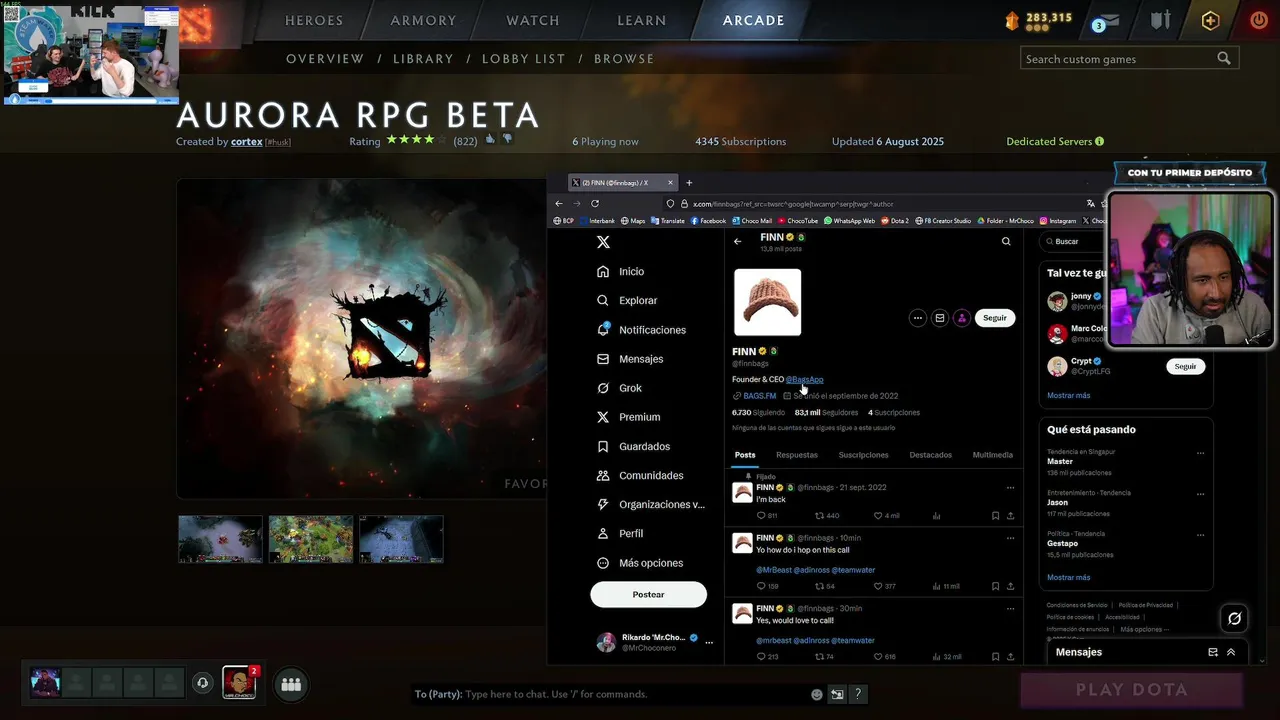Click purple subscribe icon next to Seguir
1280x720 pixels.
[962, 318]
